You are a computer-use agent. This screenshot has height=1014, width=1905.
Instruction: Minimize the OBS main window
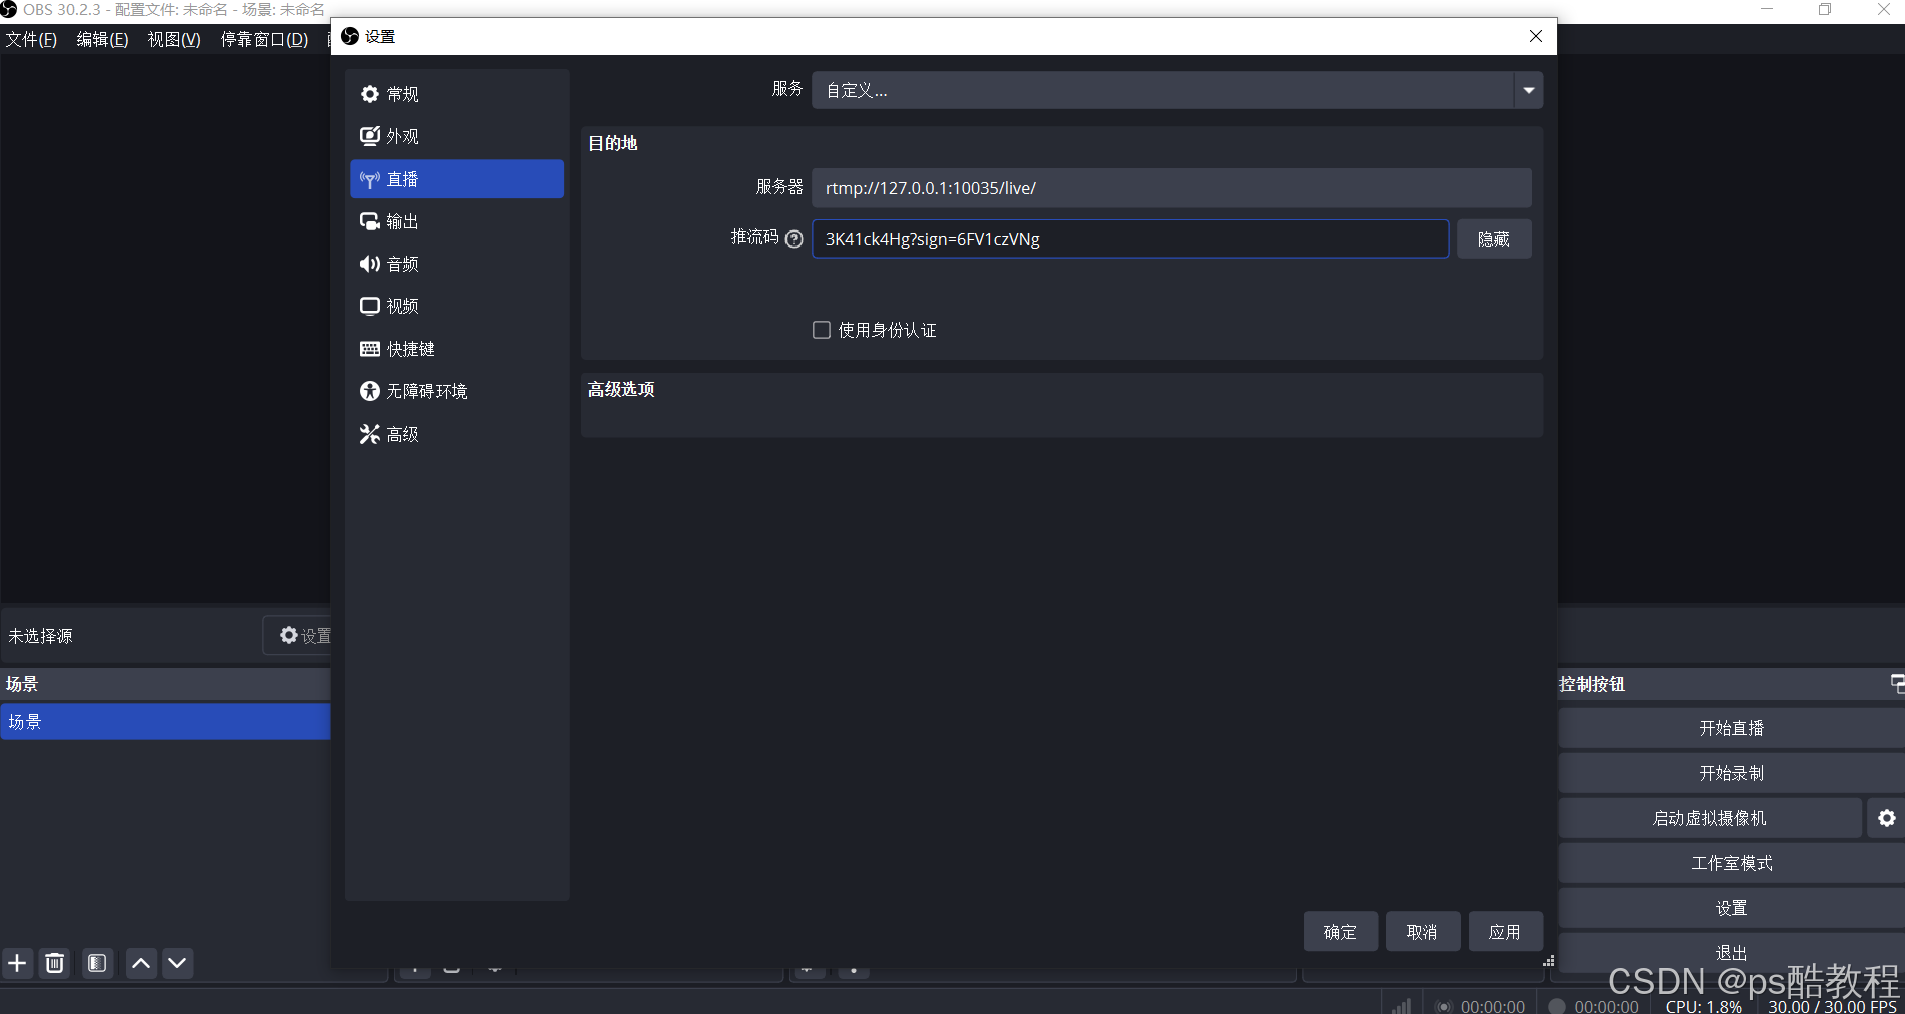[x=1767, y=10]
